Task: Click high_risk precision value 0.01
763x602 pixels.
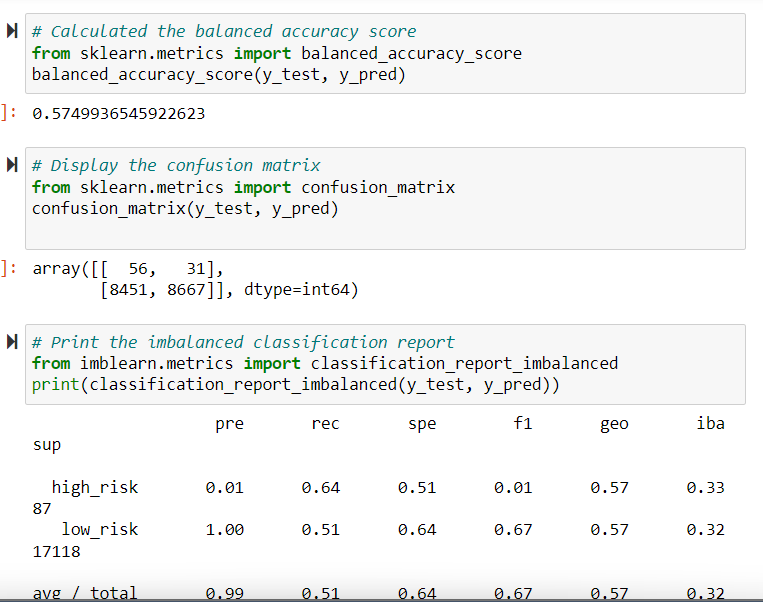Action: click(224, 487)
